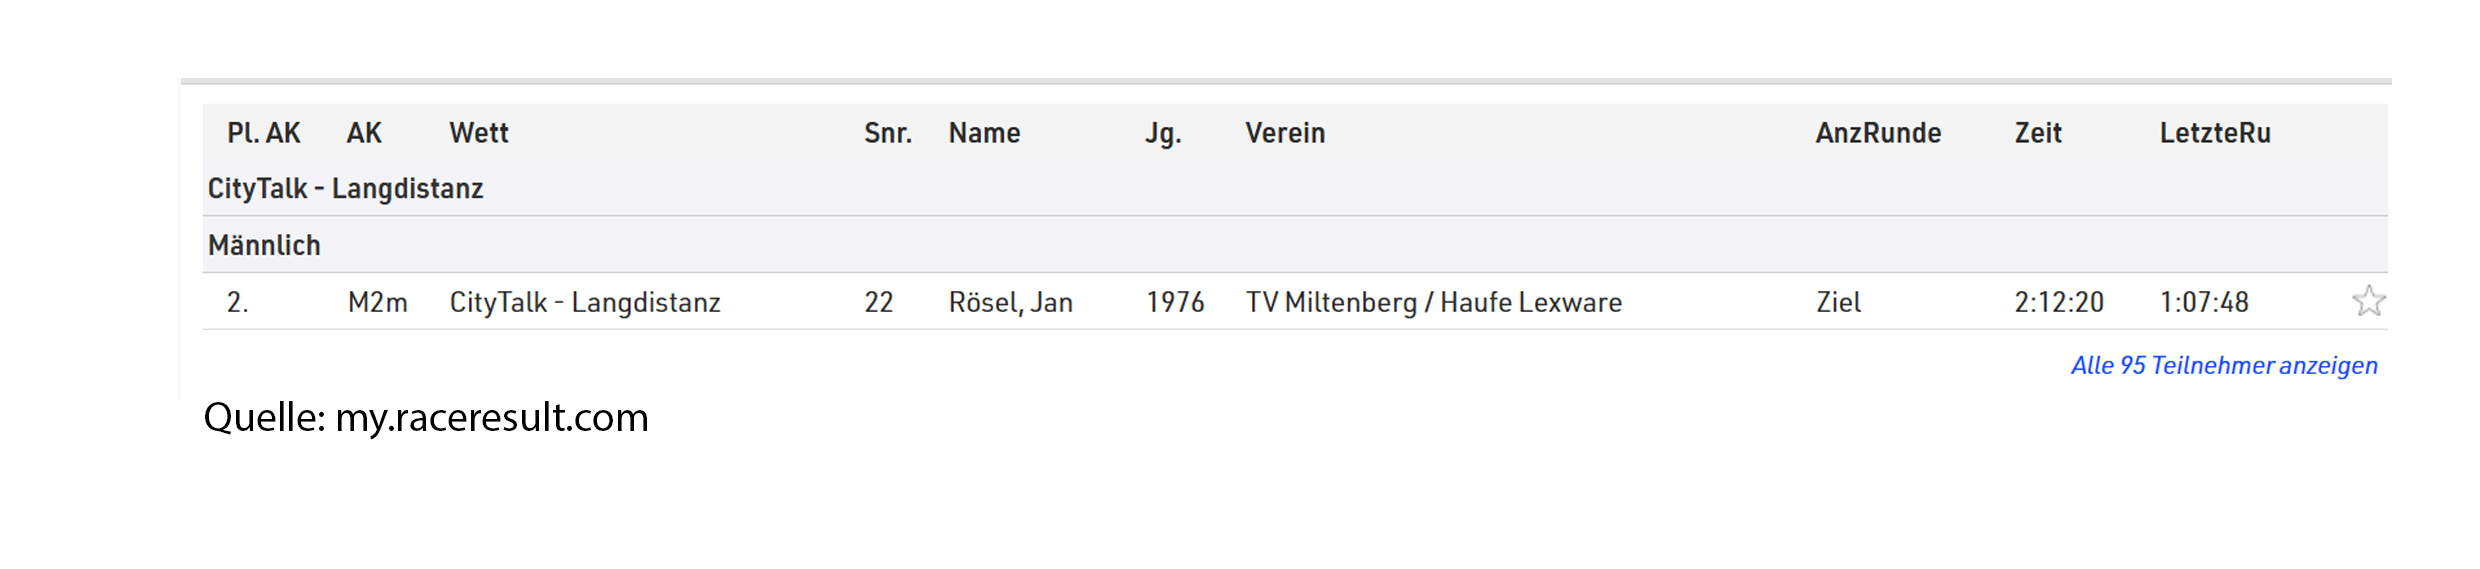Click the Wett column header

point(479,133)
